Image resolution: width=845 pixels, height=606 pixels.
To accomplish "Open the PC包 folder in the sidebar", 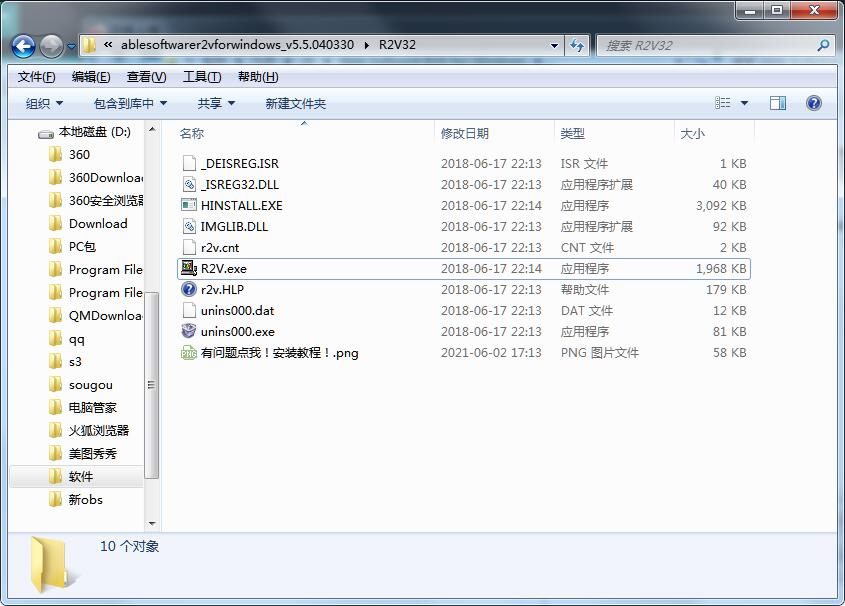I will [72, 247].
